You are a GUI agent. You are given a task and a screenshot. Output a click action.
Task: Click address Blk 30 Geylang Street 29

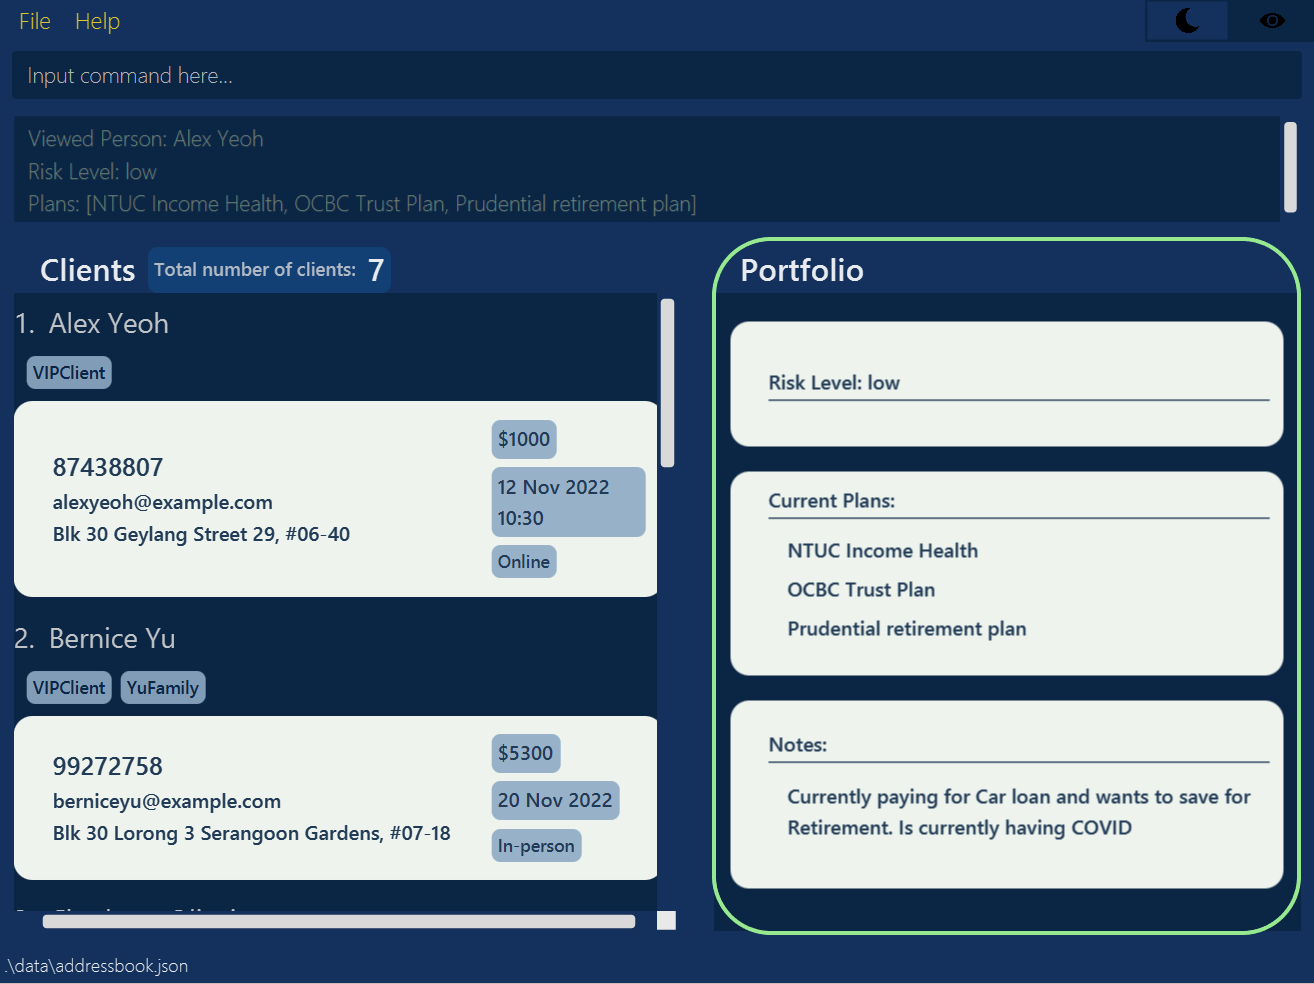201,535
